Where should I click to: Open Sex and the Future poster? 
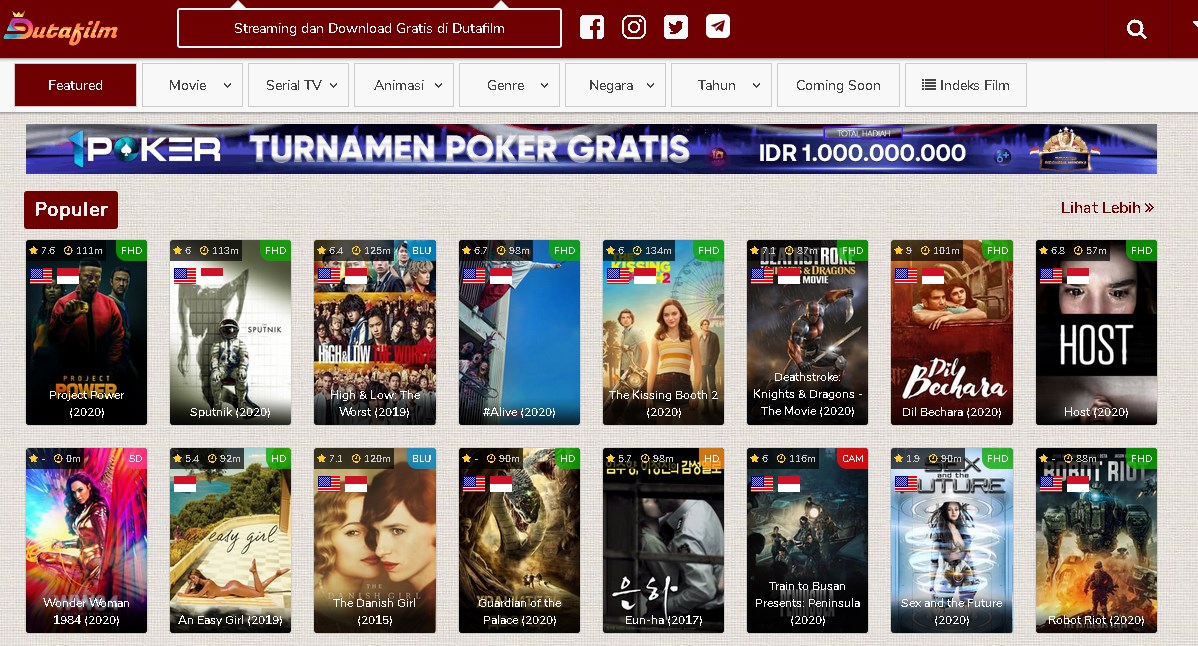(951, 541)
